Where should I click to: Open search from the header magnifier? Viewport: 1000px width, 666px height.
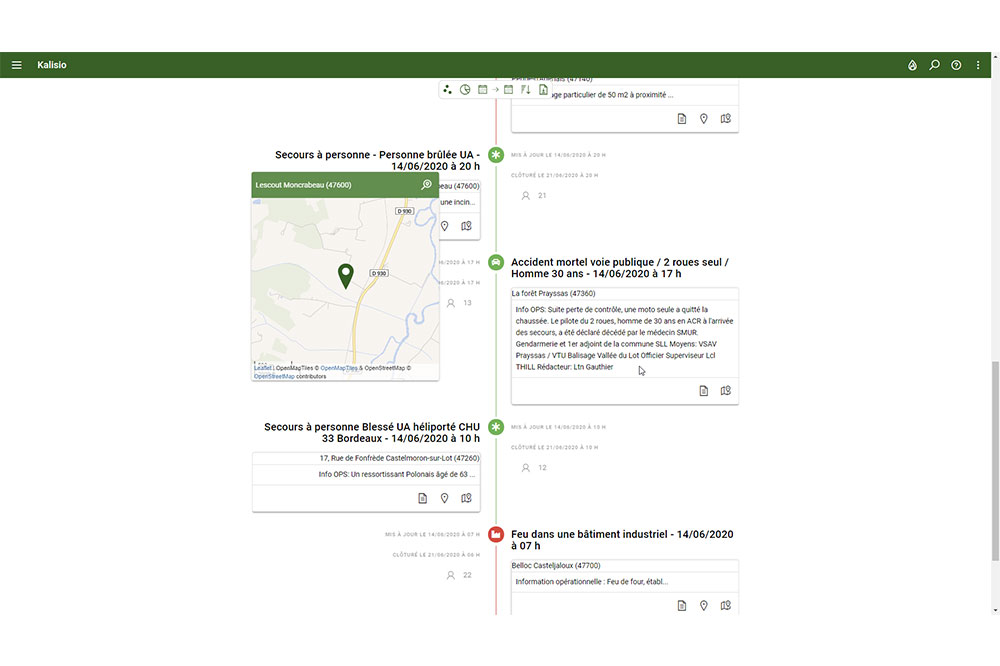[x=934, y=65]
